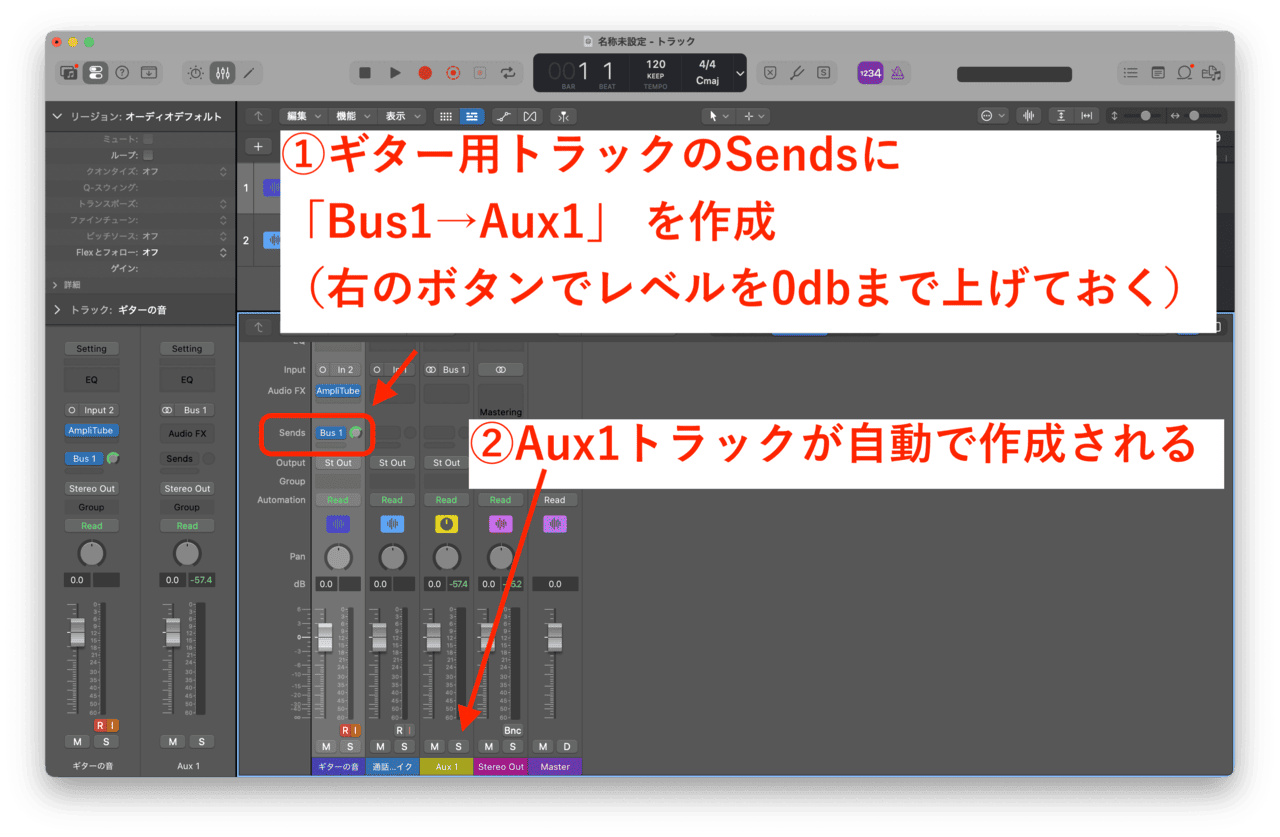Click the pan knob of the mixer Aux 1 strip
1280x837 pixels.
(446, 555)
